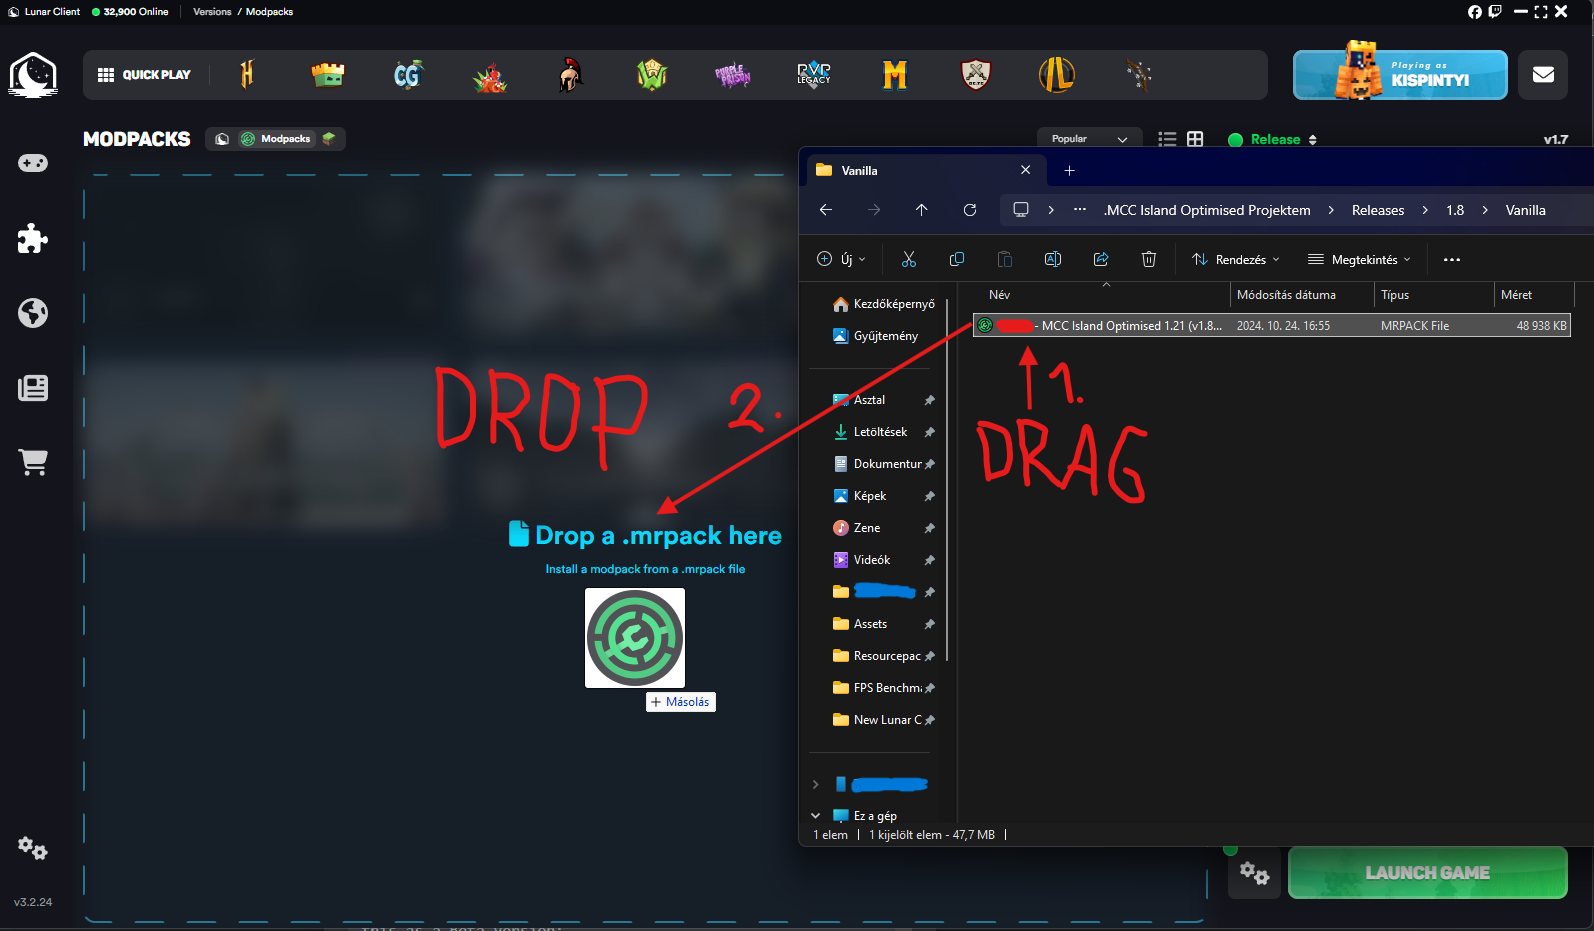Open the Facebook link icon in title bar
Viewport: 1594px width, 931px height.
1475,12
